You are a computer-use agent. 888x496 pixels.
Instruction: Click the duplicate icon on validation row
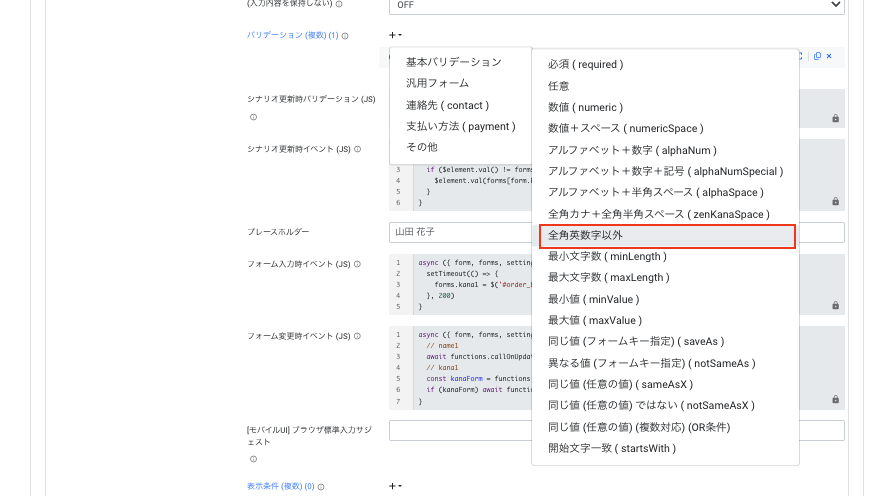point(817,56)
